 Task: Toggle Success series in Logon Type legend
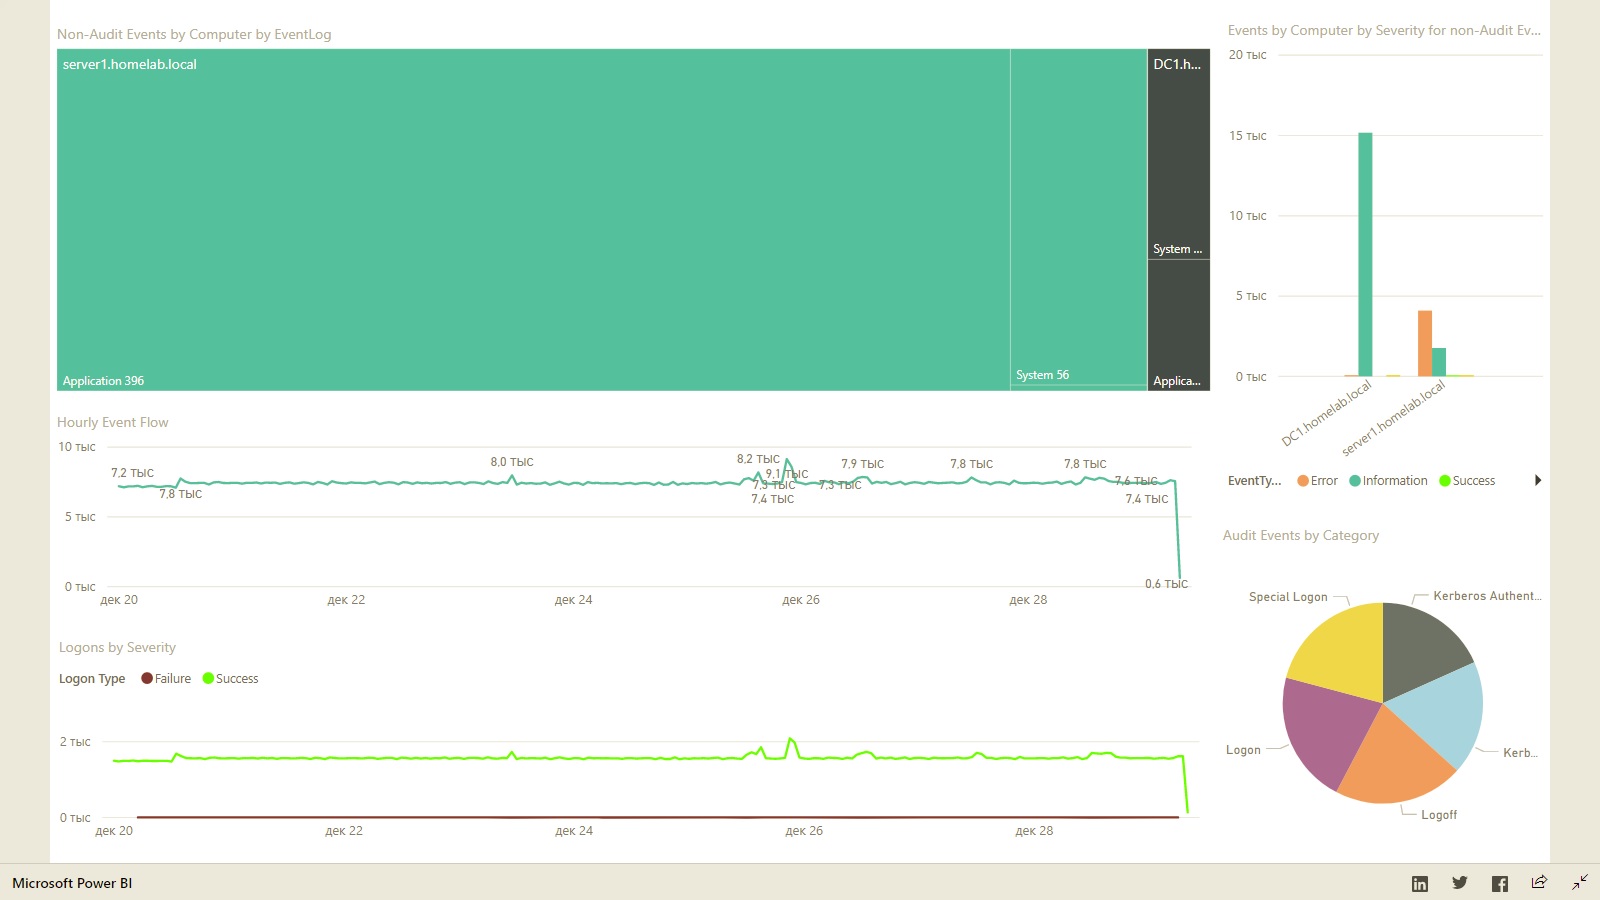236,679
